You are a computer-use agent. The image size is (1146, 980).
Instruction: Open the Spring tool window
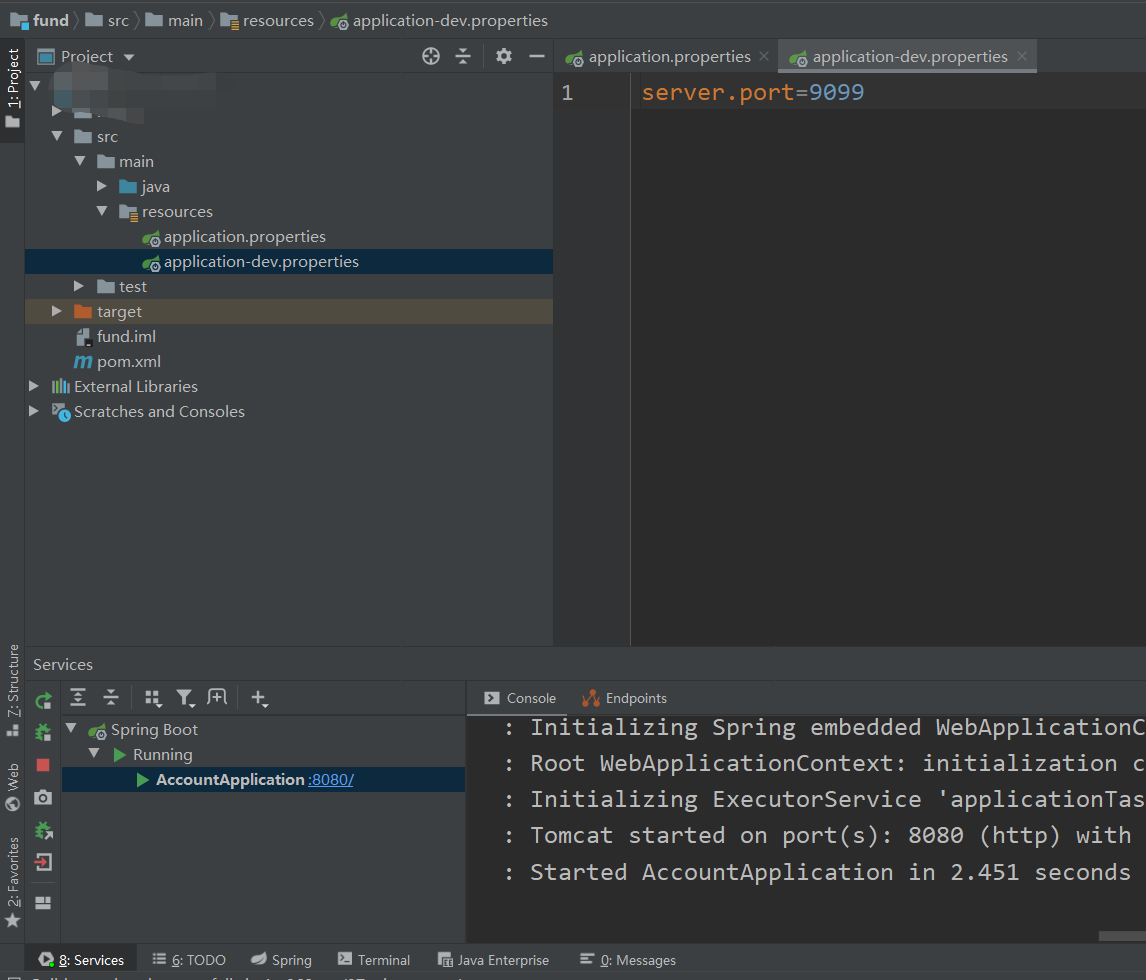(281, 960)
